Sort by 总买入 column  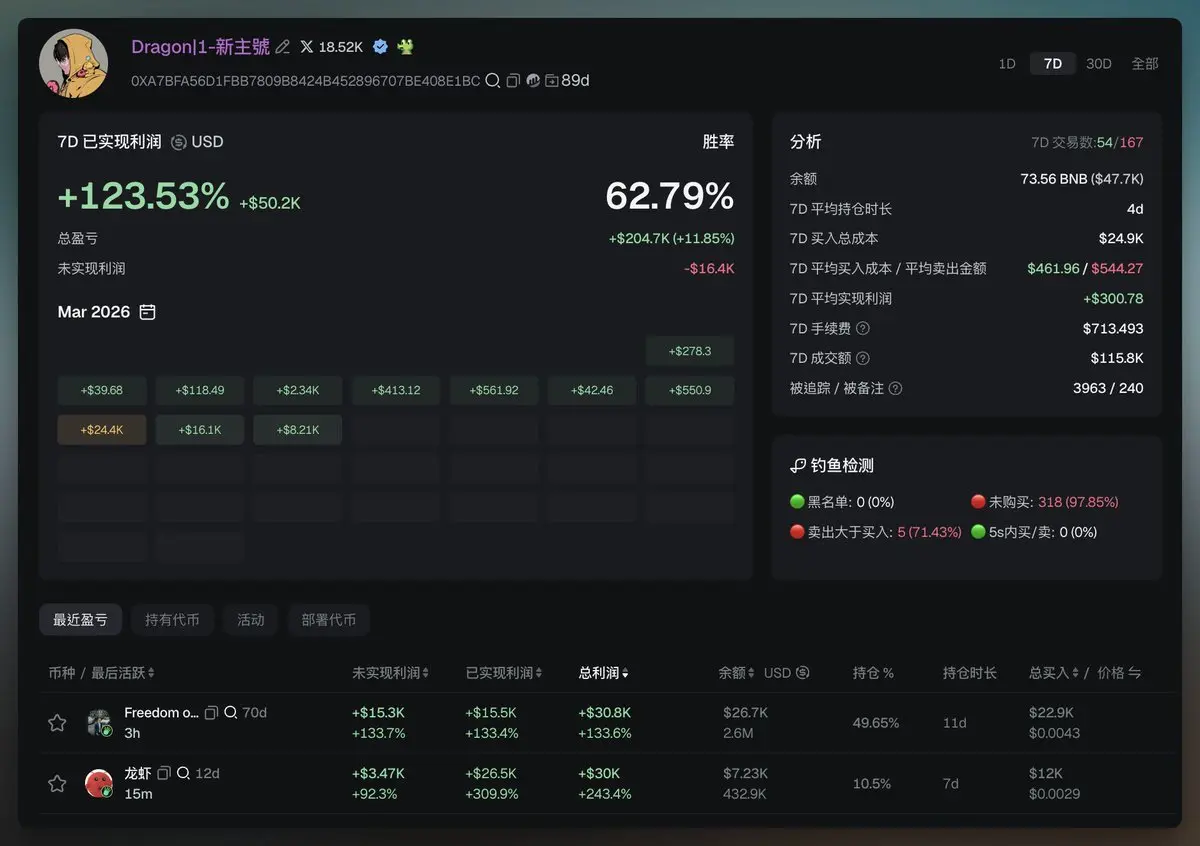tap(1054, 673)
